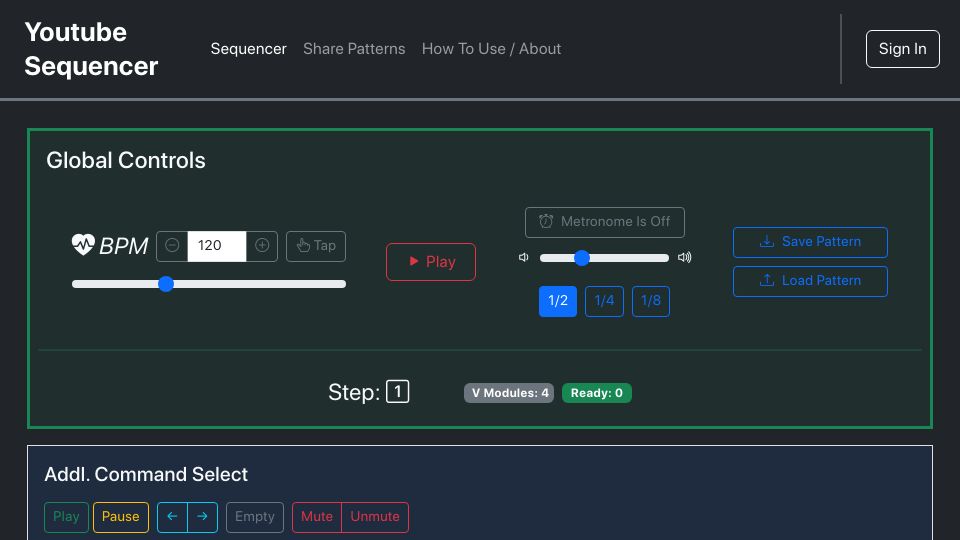Start playback with the red Play button
Viewport: 960px width, 540px height.
click(431, 262)
